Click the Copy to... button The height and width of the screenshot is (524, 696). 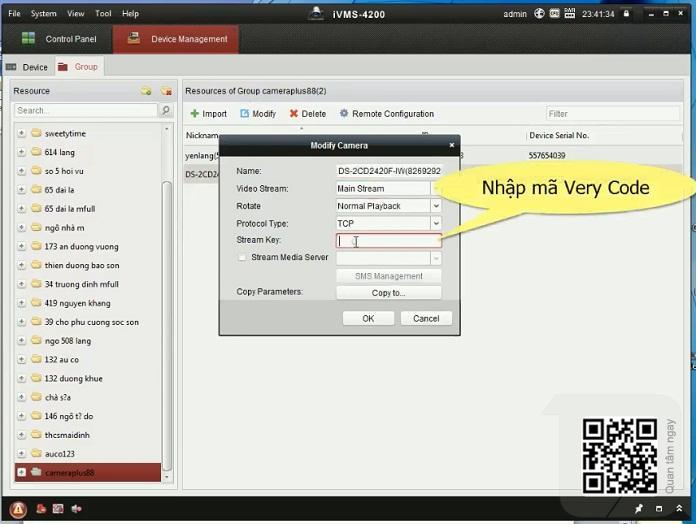[388, 293]
